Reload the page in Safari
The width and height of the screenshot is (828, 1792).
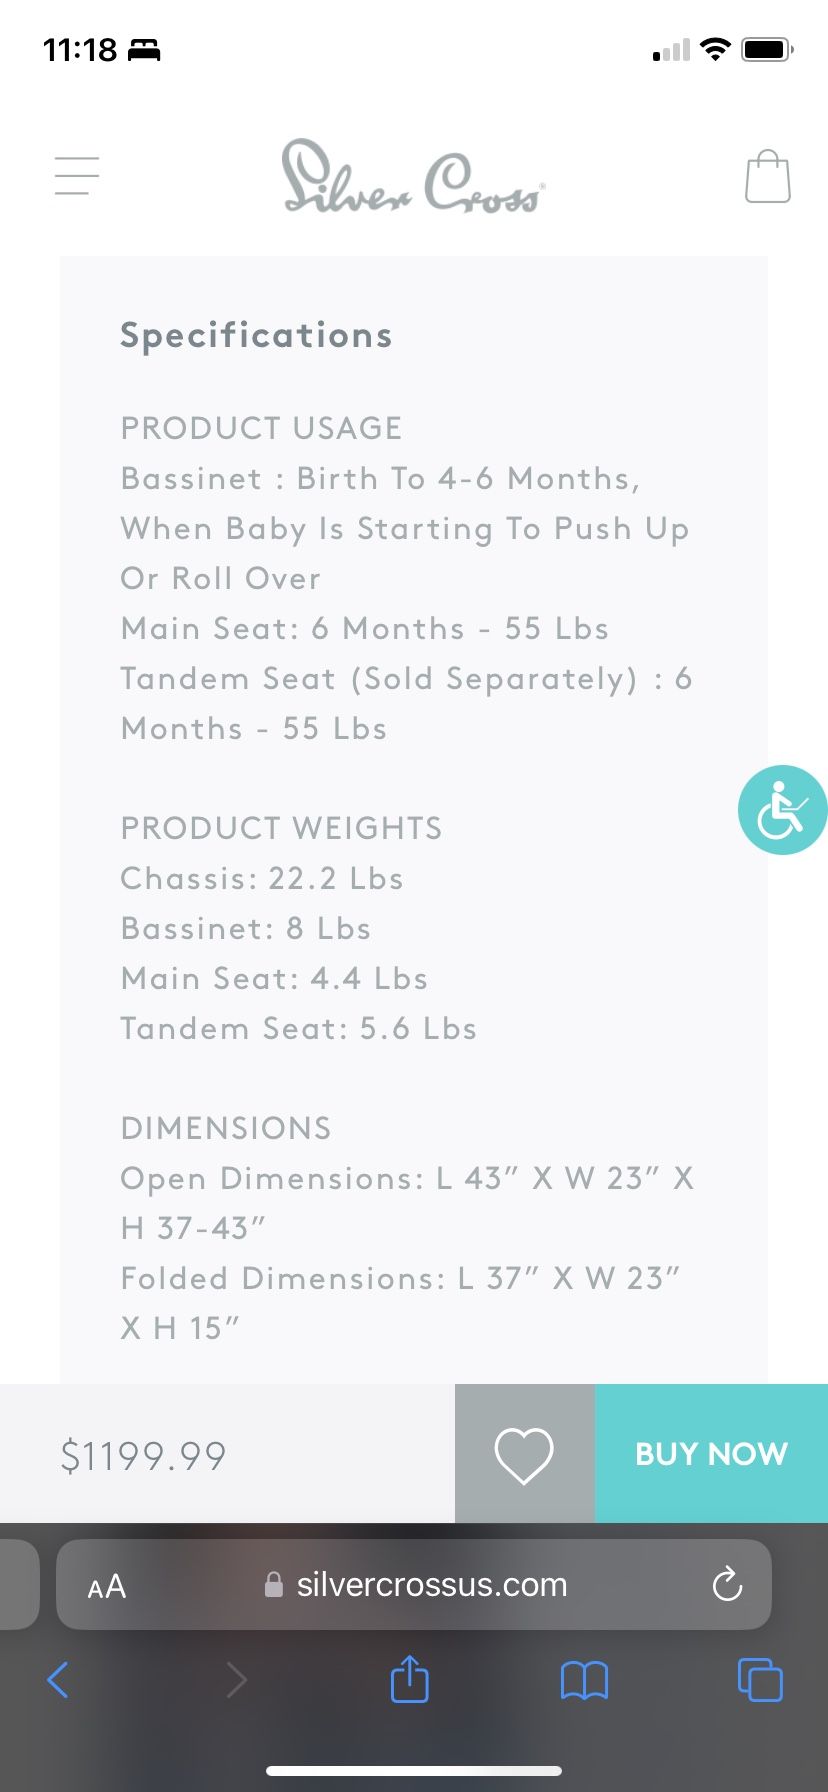coord(727,1584)
